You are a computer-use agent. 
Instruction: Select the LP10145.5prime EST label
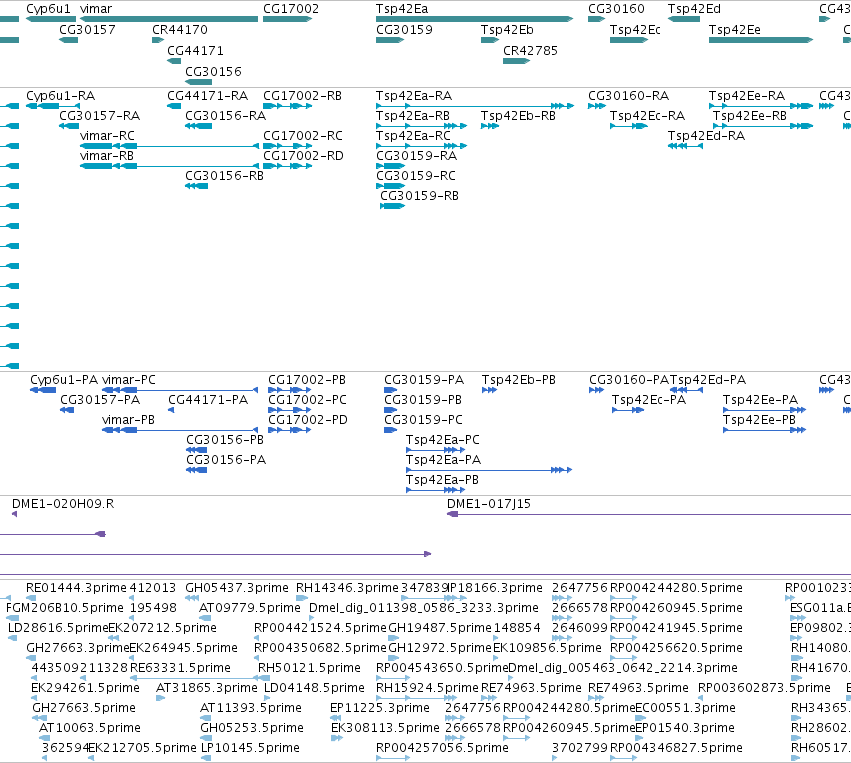coord(250,748)
